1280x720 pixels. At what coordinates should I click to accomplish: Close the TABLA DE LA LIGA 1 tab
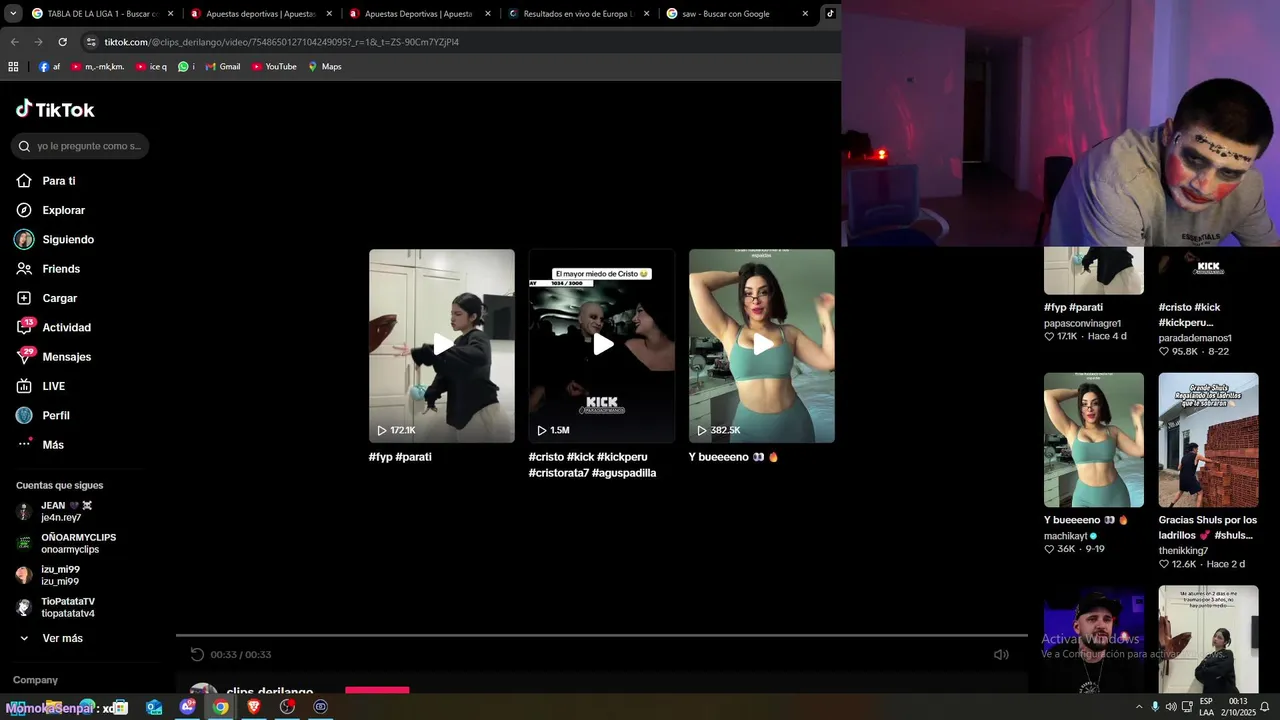point(170,14)
